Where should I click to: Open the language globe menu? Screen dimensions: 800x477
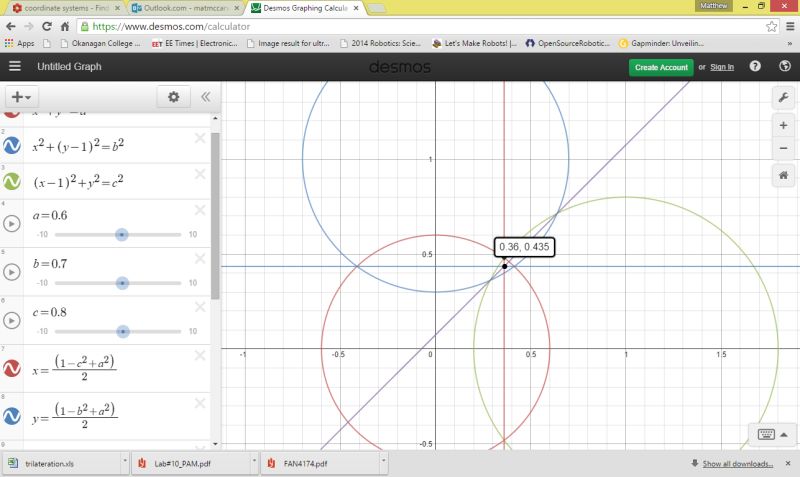point(785,66)
